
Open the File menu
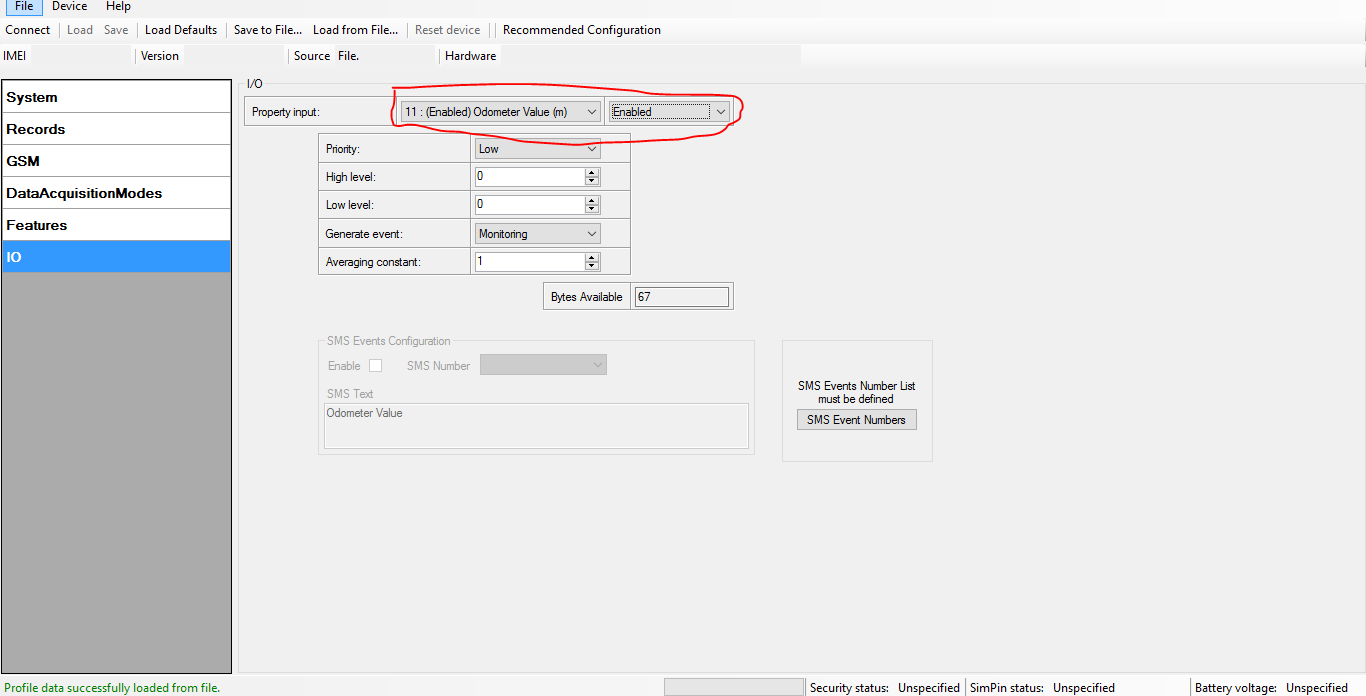point(24,6)
